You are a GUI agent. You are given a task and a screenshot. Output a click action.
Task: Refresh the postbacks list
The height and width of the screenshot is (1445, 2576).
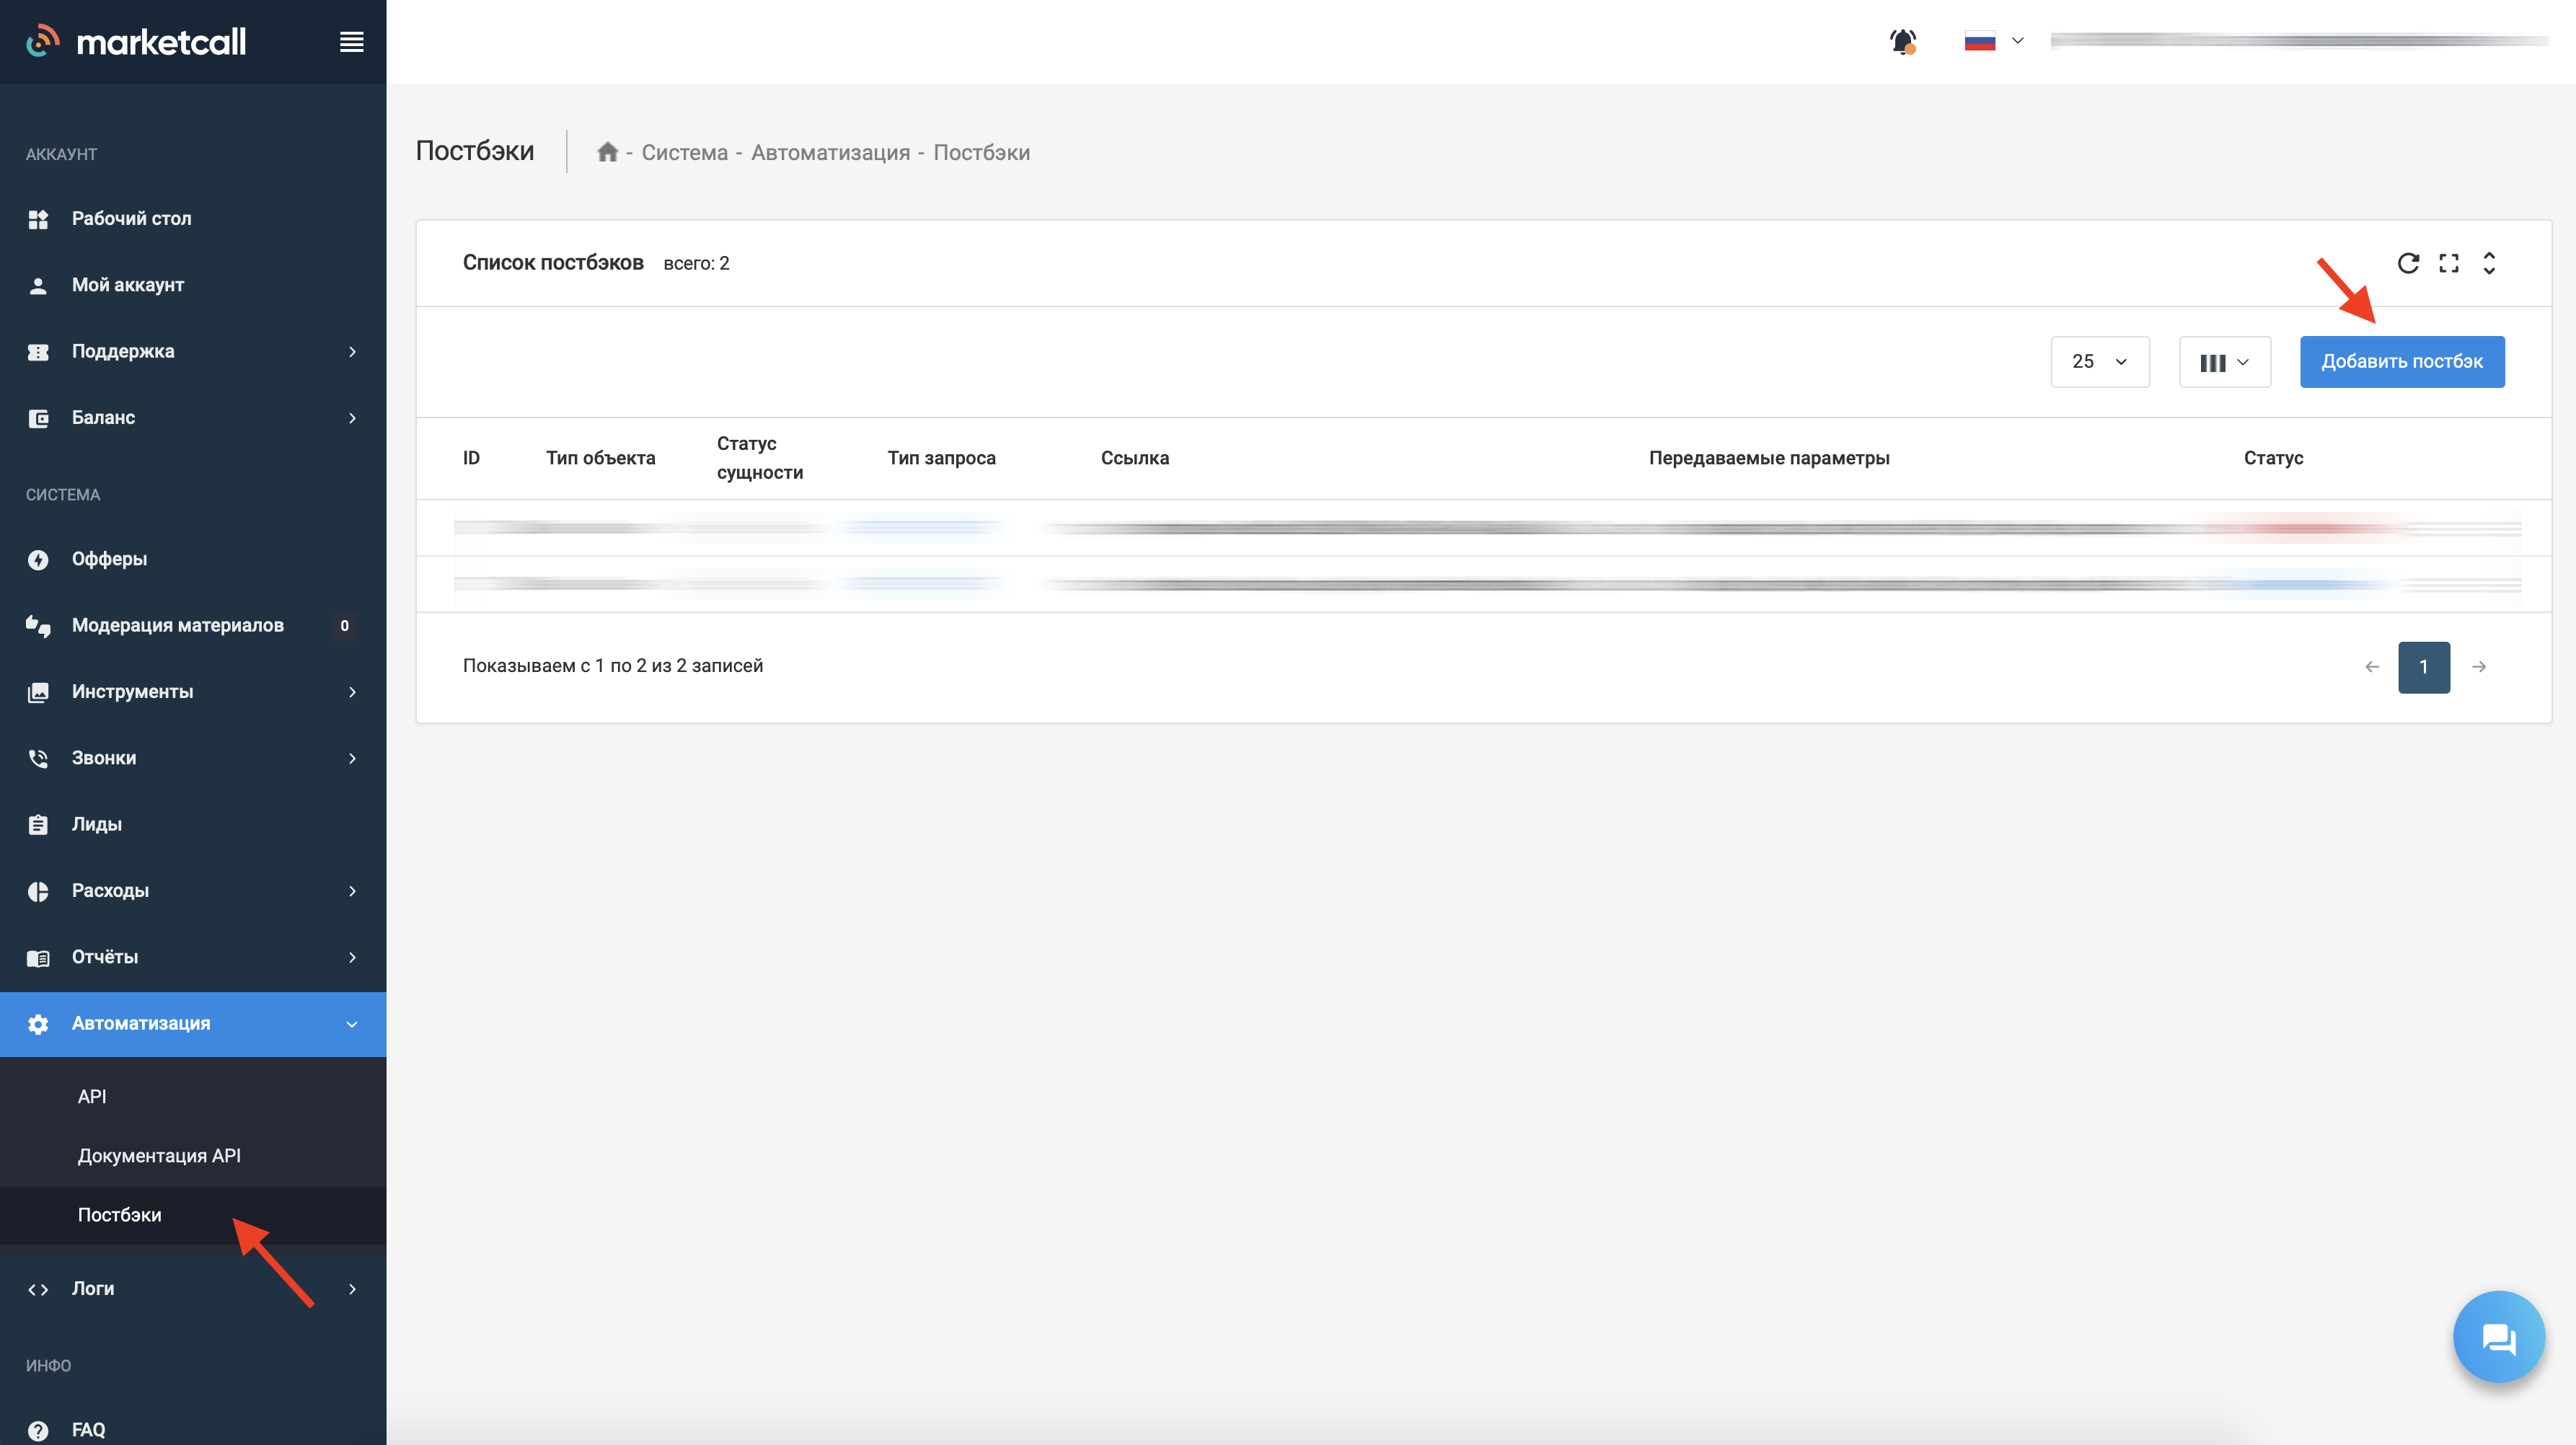pyautogui.click(x=2408, y=263)
